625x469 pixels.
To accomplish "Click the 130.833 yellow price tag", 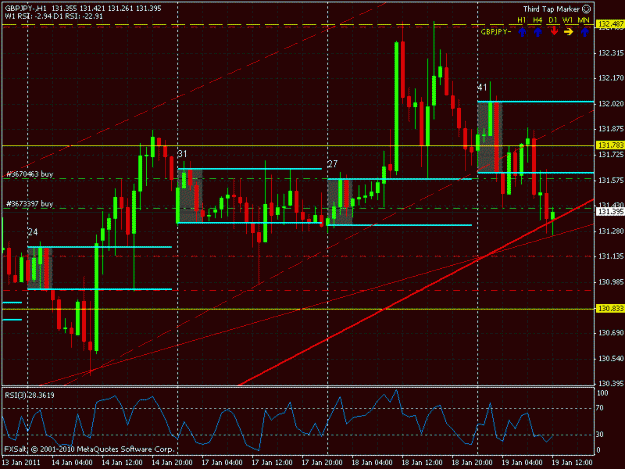I will (x=610, y=309).
